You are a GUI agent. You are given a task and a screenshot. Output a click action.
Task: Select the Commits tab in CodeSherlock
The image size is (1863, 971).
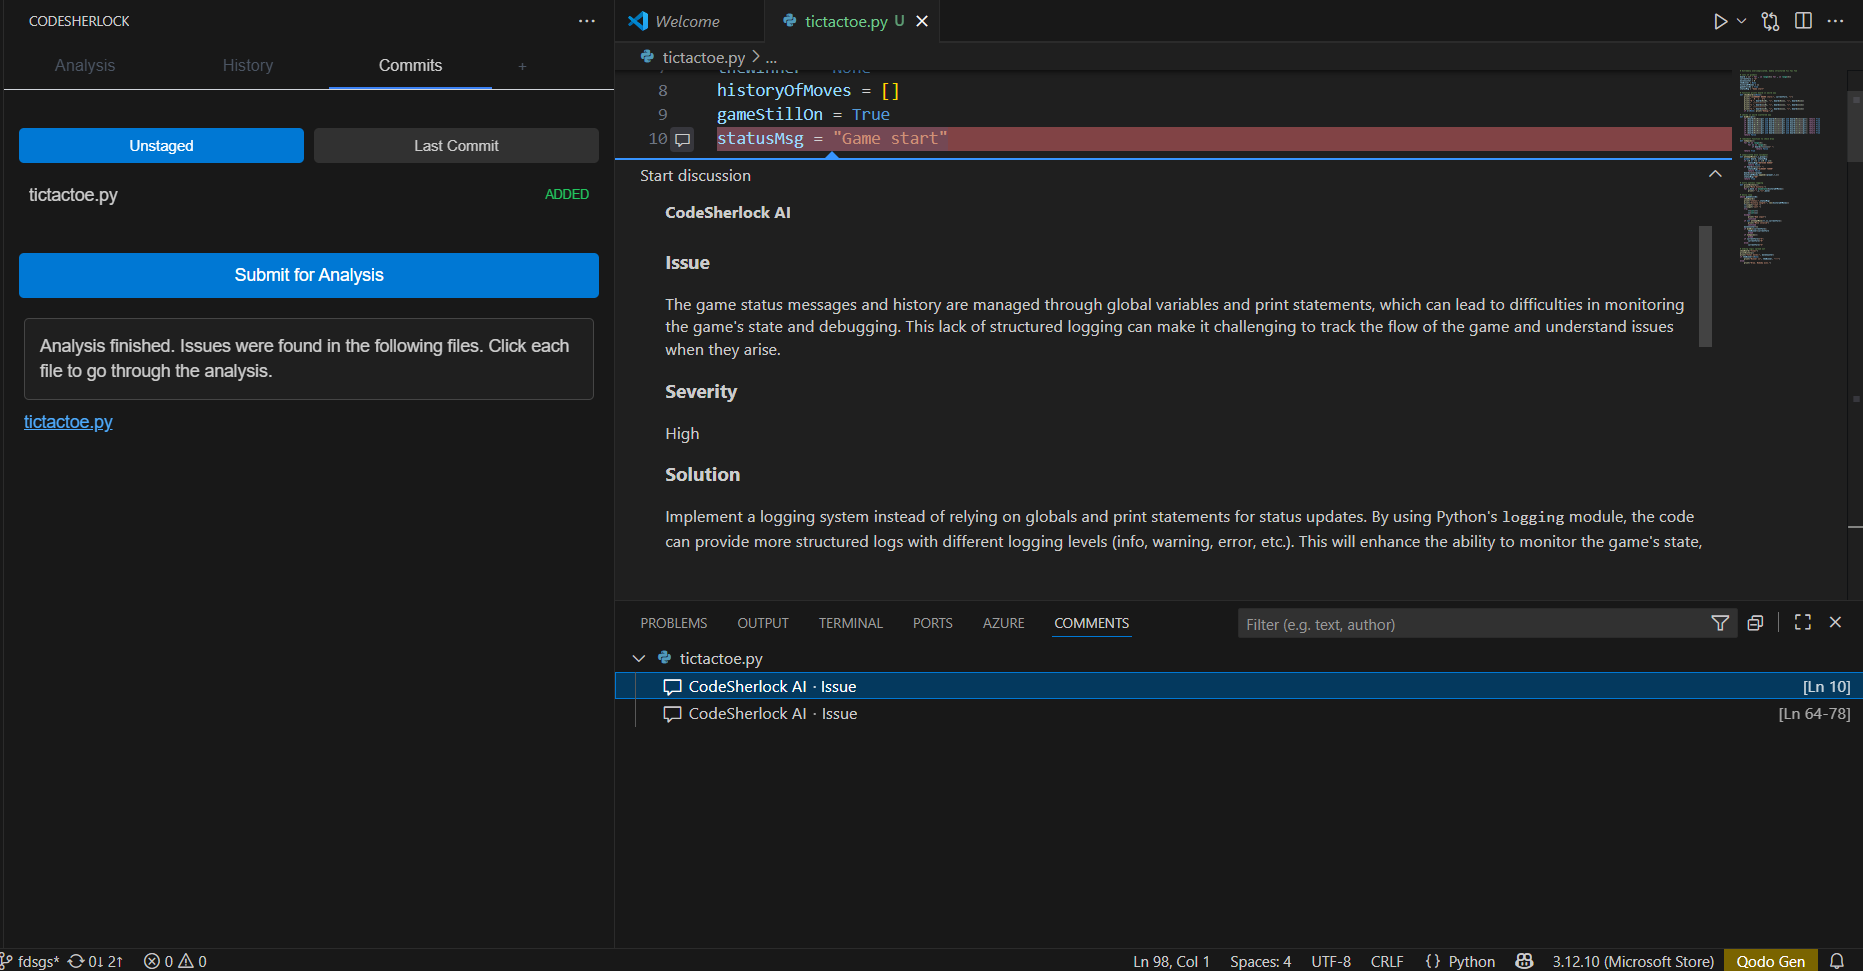pos(410,65)
